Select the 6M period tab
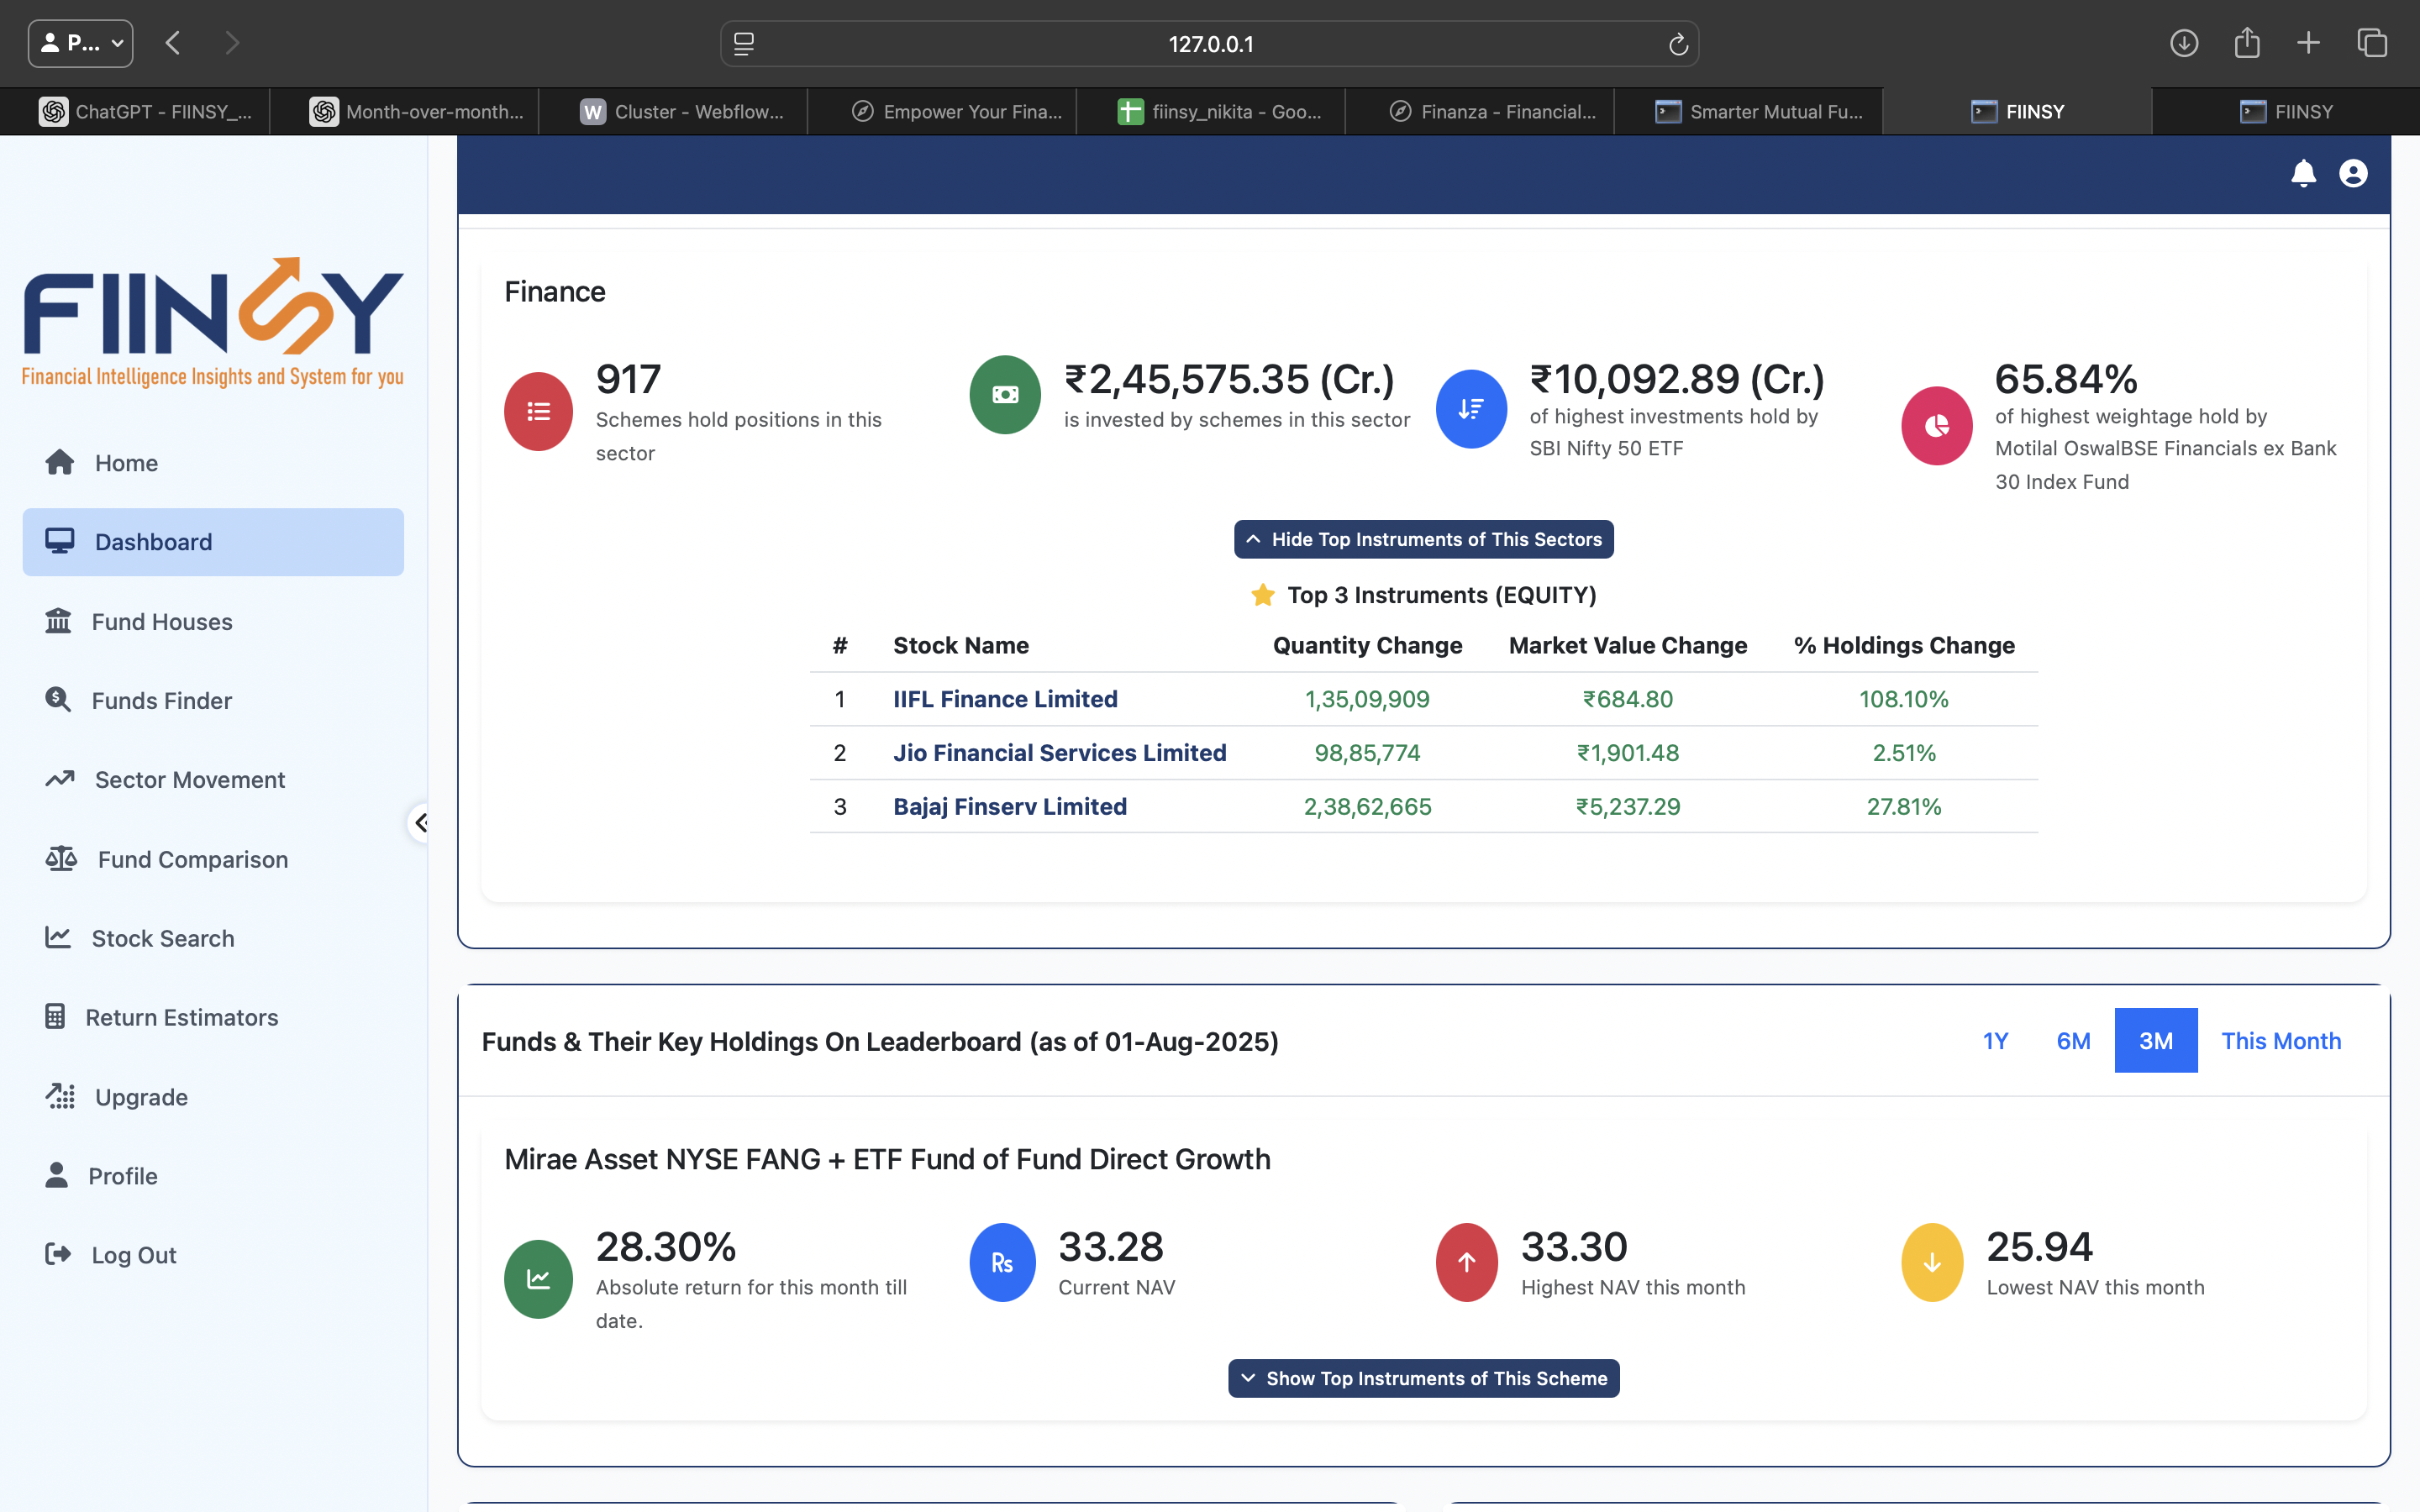Viewport: 2420px width, 1512px height. (x=2073, y=1041)
